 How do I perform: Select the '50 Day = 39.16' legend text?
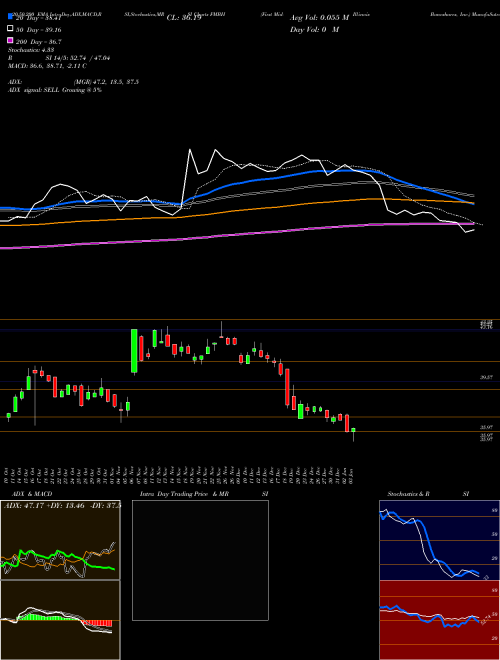coord(38,30)
